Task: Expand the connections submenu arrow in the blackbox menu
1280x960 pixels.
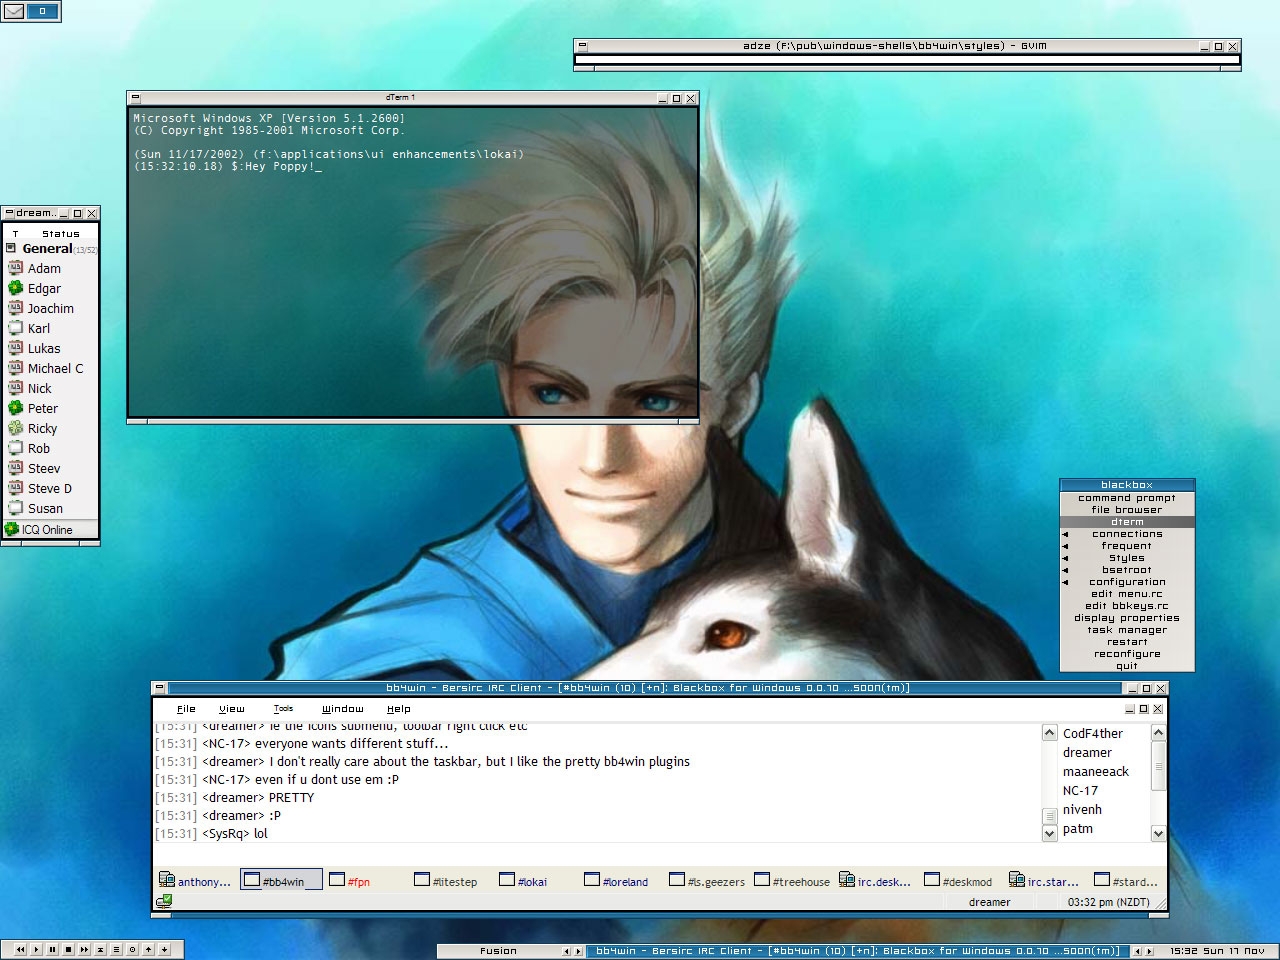Action: [1065, 534]
